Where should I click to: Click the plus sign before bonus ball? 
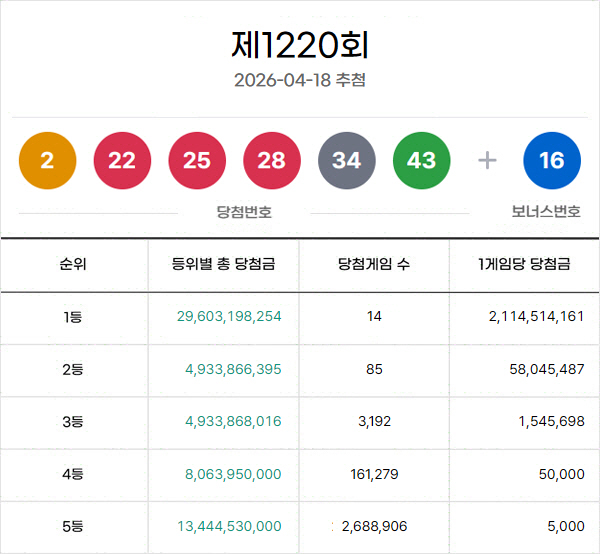pyautogui.click(x=487, y=160)
